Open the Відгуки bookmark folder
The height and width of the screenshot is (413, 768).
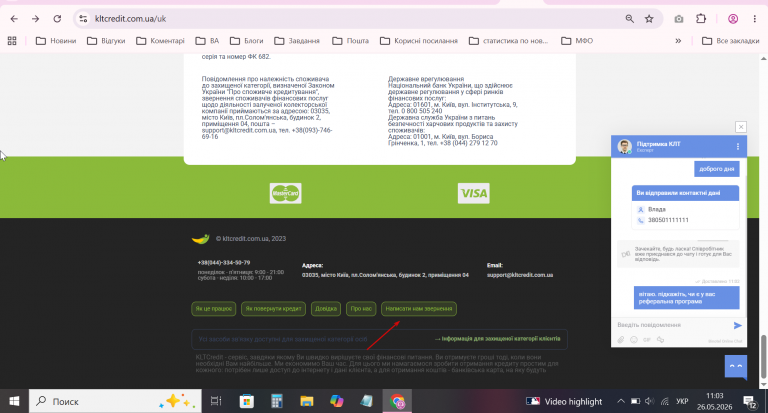pos(106,41)
